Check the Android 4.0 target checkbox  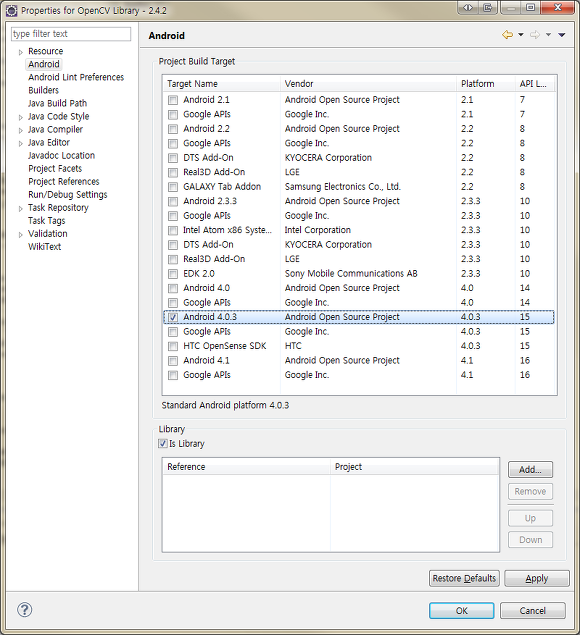[x=173, y=288]
